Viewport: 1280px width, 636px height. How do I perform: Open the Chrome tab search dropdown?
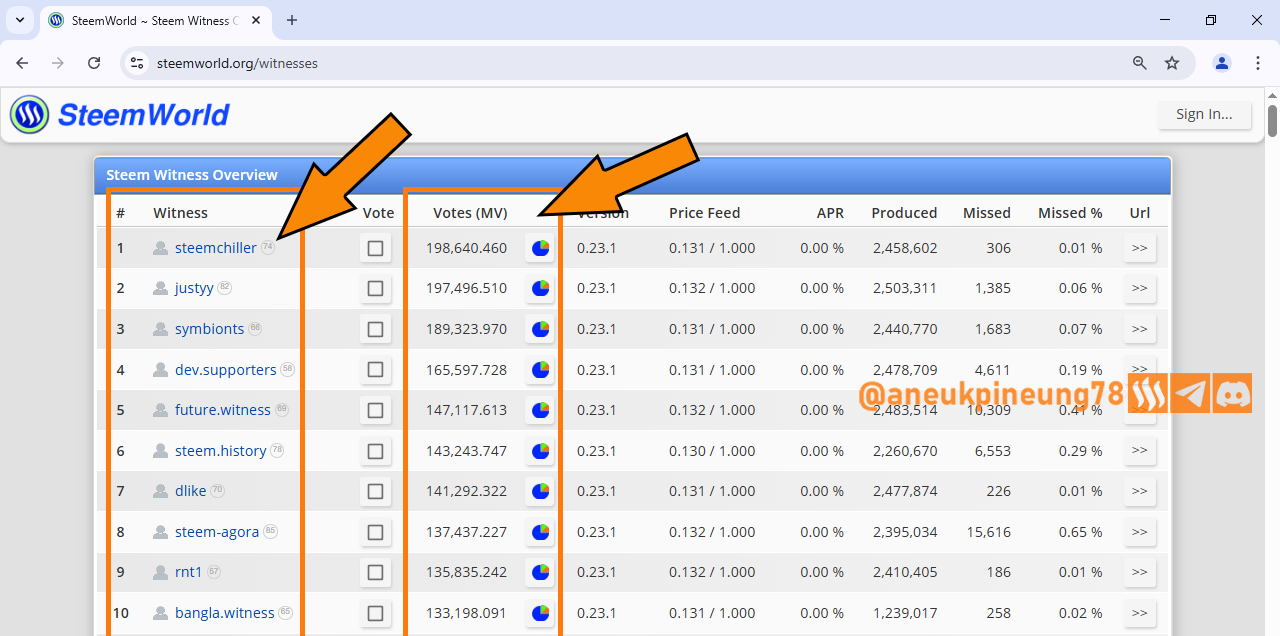(x=19, y=20)
